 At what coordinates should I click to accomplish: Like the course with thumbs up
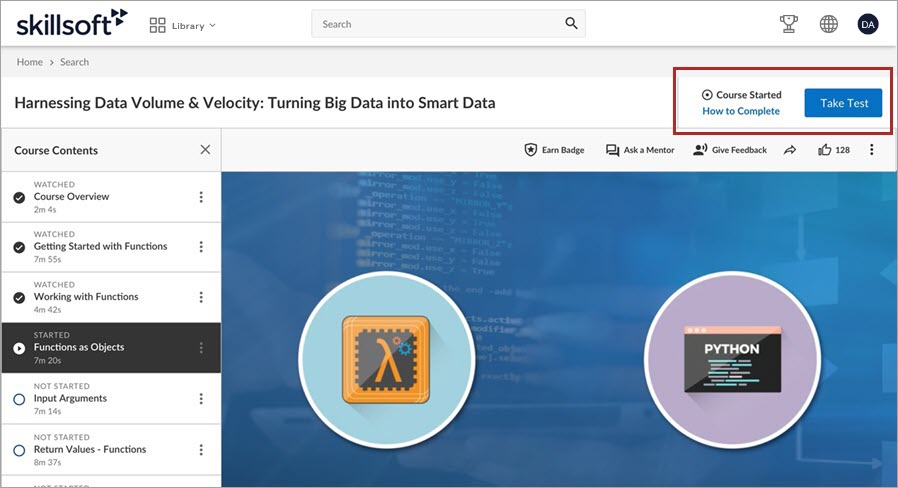tap(824, 150)
